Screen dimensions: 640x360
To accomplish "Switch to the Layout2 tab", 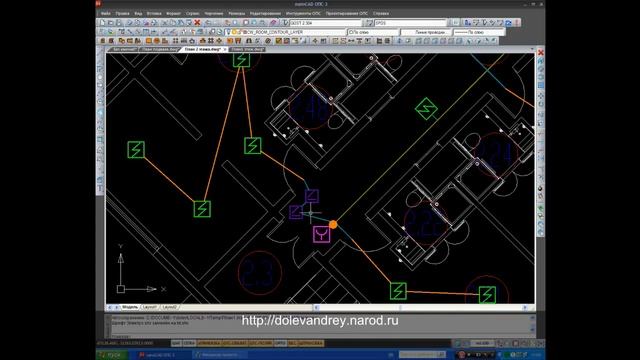I will [x=169, y=307].
